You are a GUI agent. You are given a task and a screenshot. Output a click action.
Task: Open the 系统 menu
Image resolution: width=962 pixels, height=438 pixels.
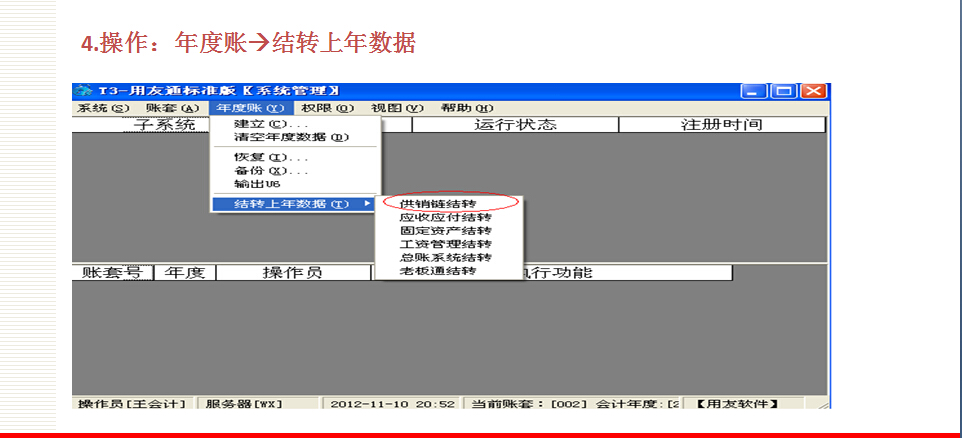coord(103,108)
